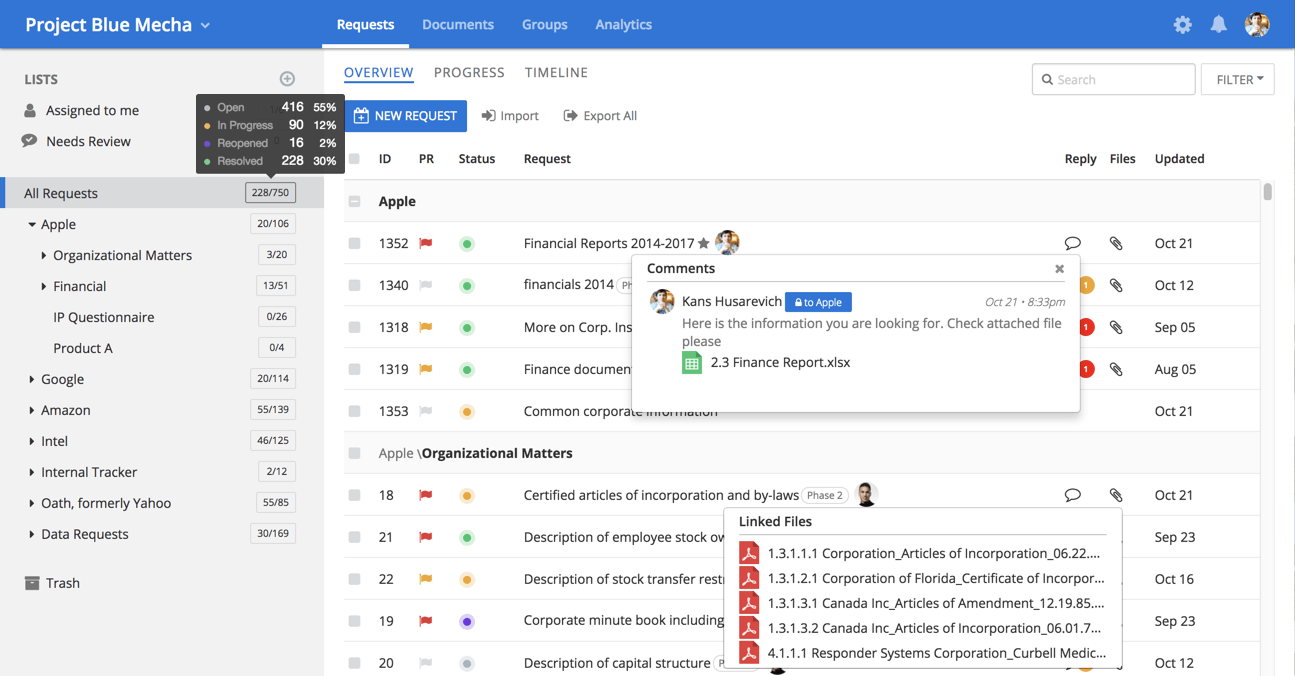1295x676 pixels.
Task: Open the settings gear in the top bar
Action: click(x=1182, y=24)
